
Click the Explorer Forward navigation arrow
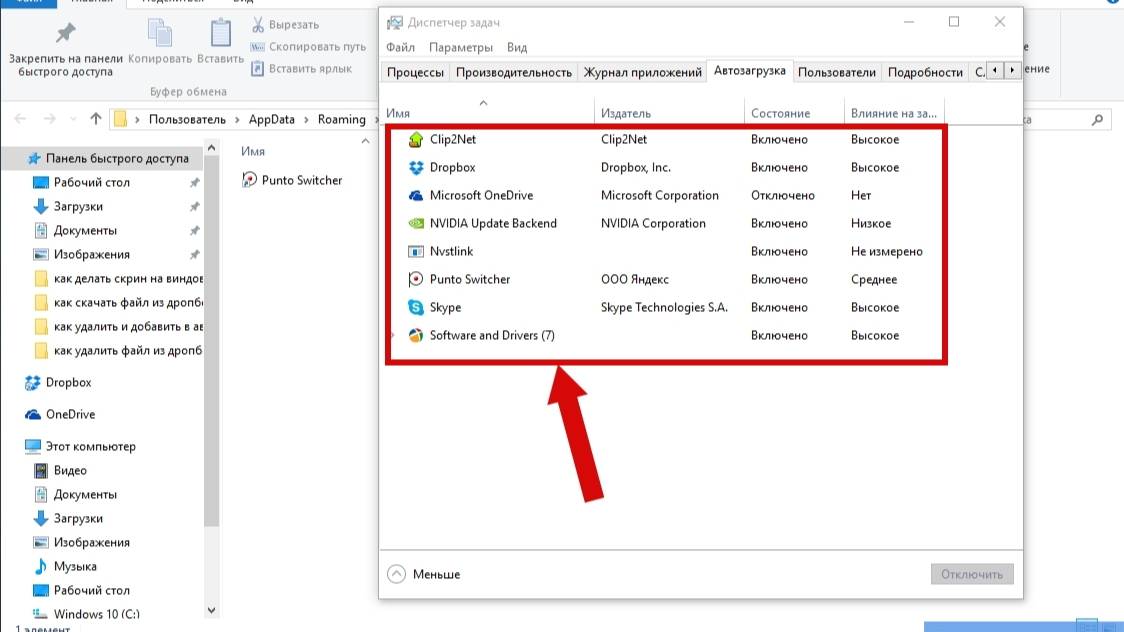[49, 119]
